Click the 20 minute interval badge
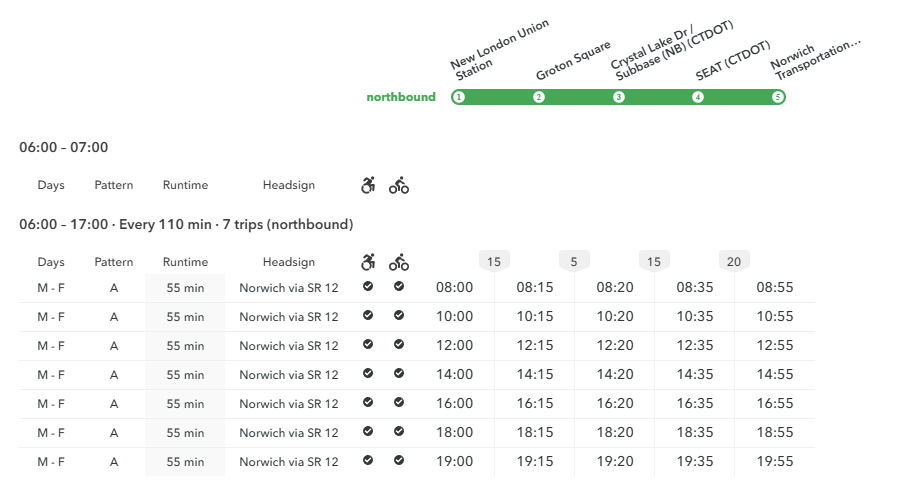901x495 pixels. click(734, 262)
